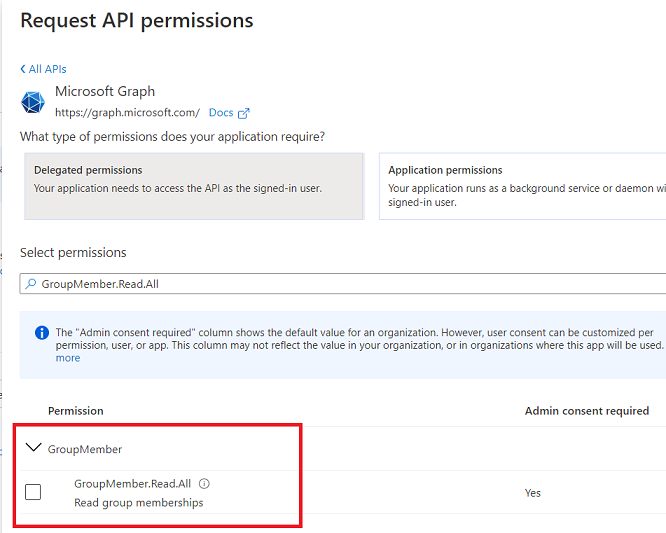Select the Application permissions card
This screenshot has height=533, width=666.
(522, 186)
